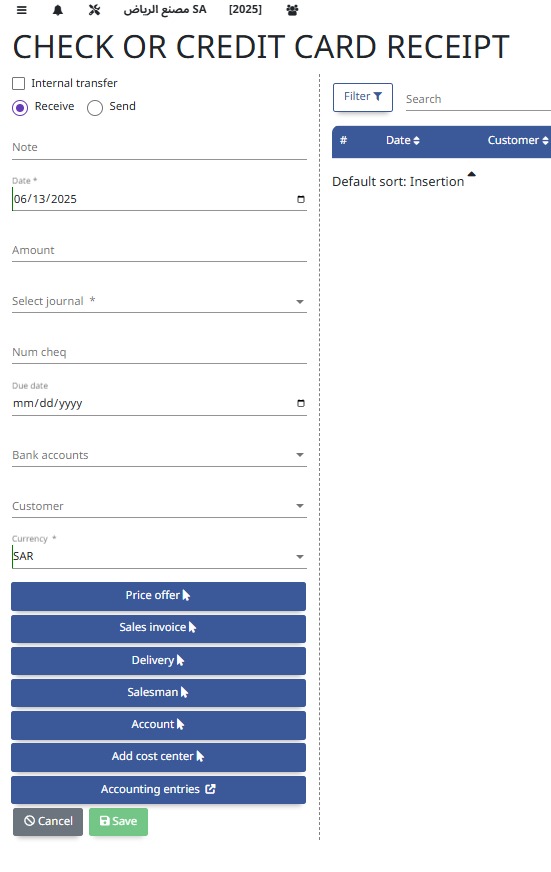Open the users group icon

coord(292,10)
